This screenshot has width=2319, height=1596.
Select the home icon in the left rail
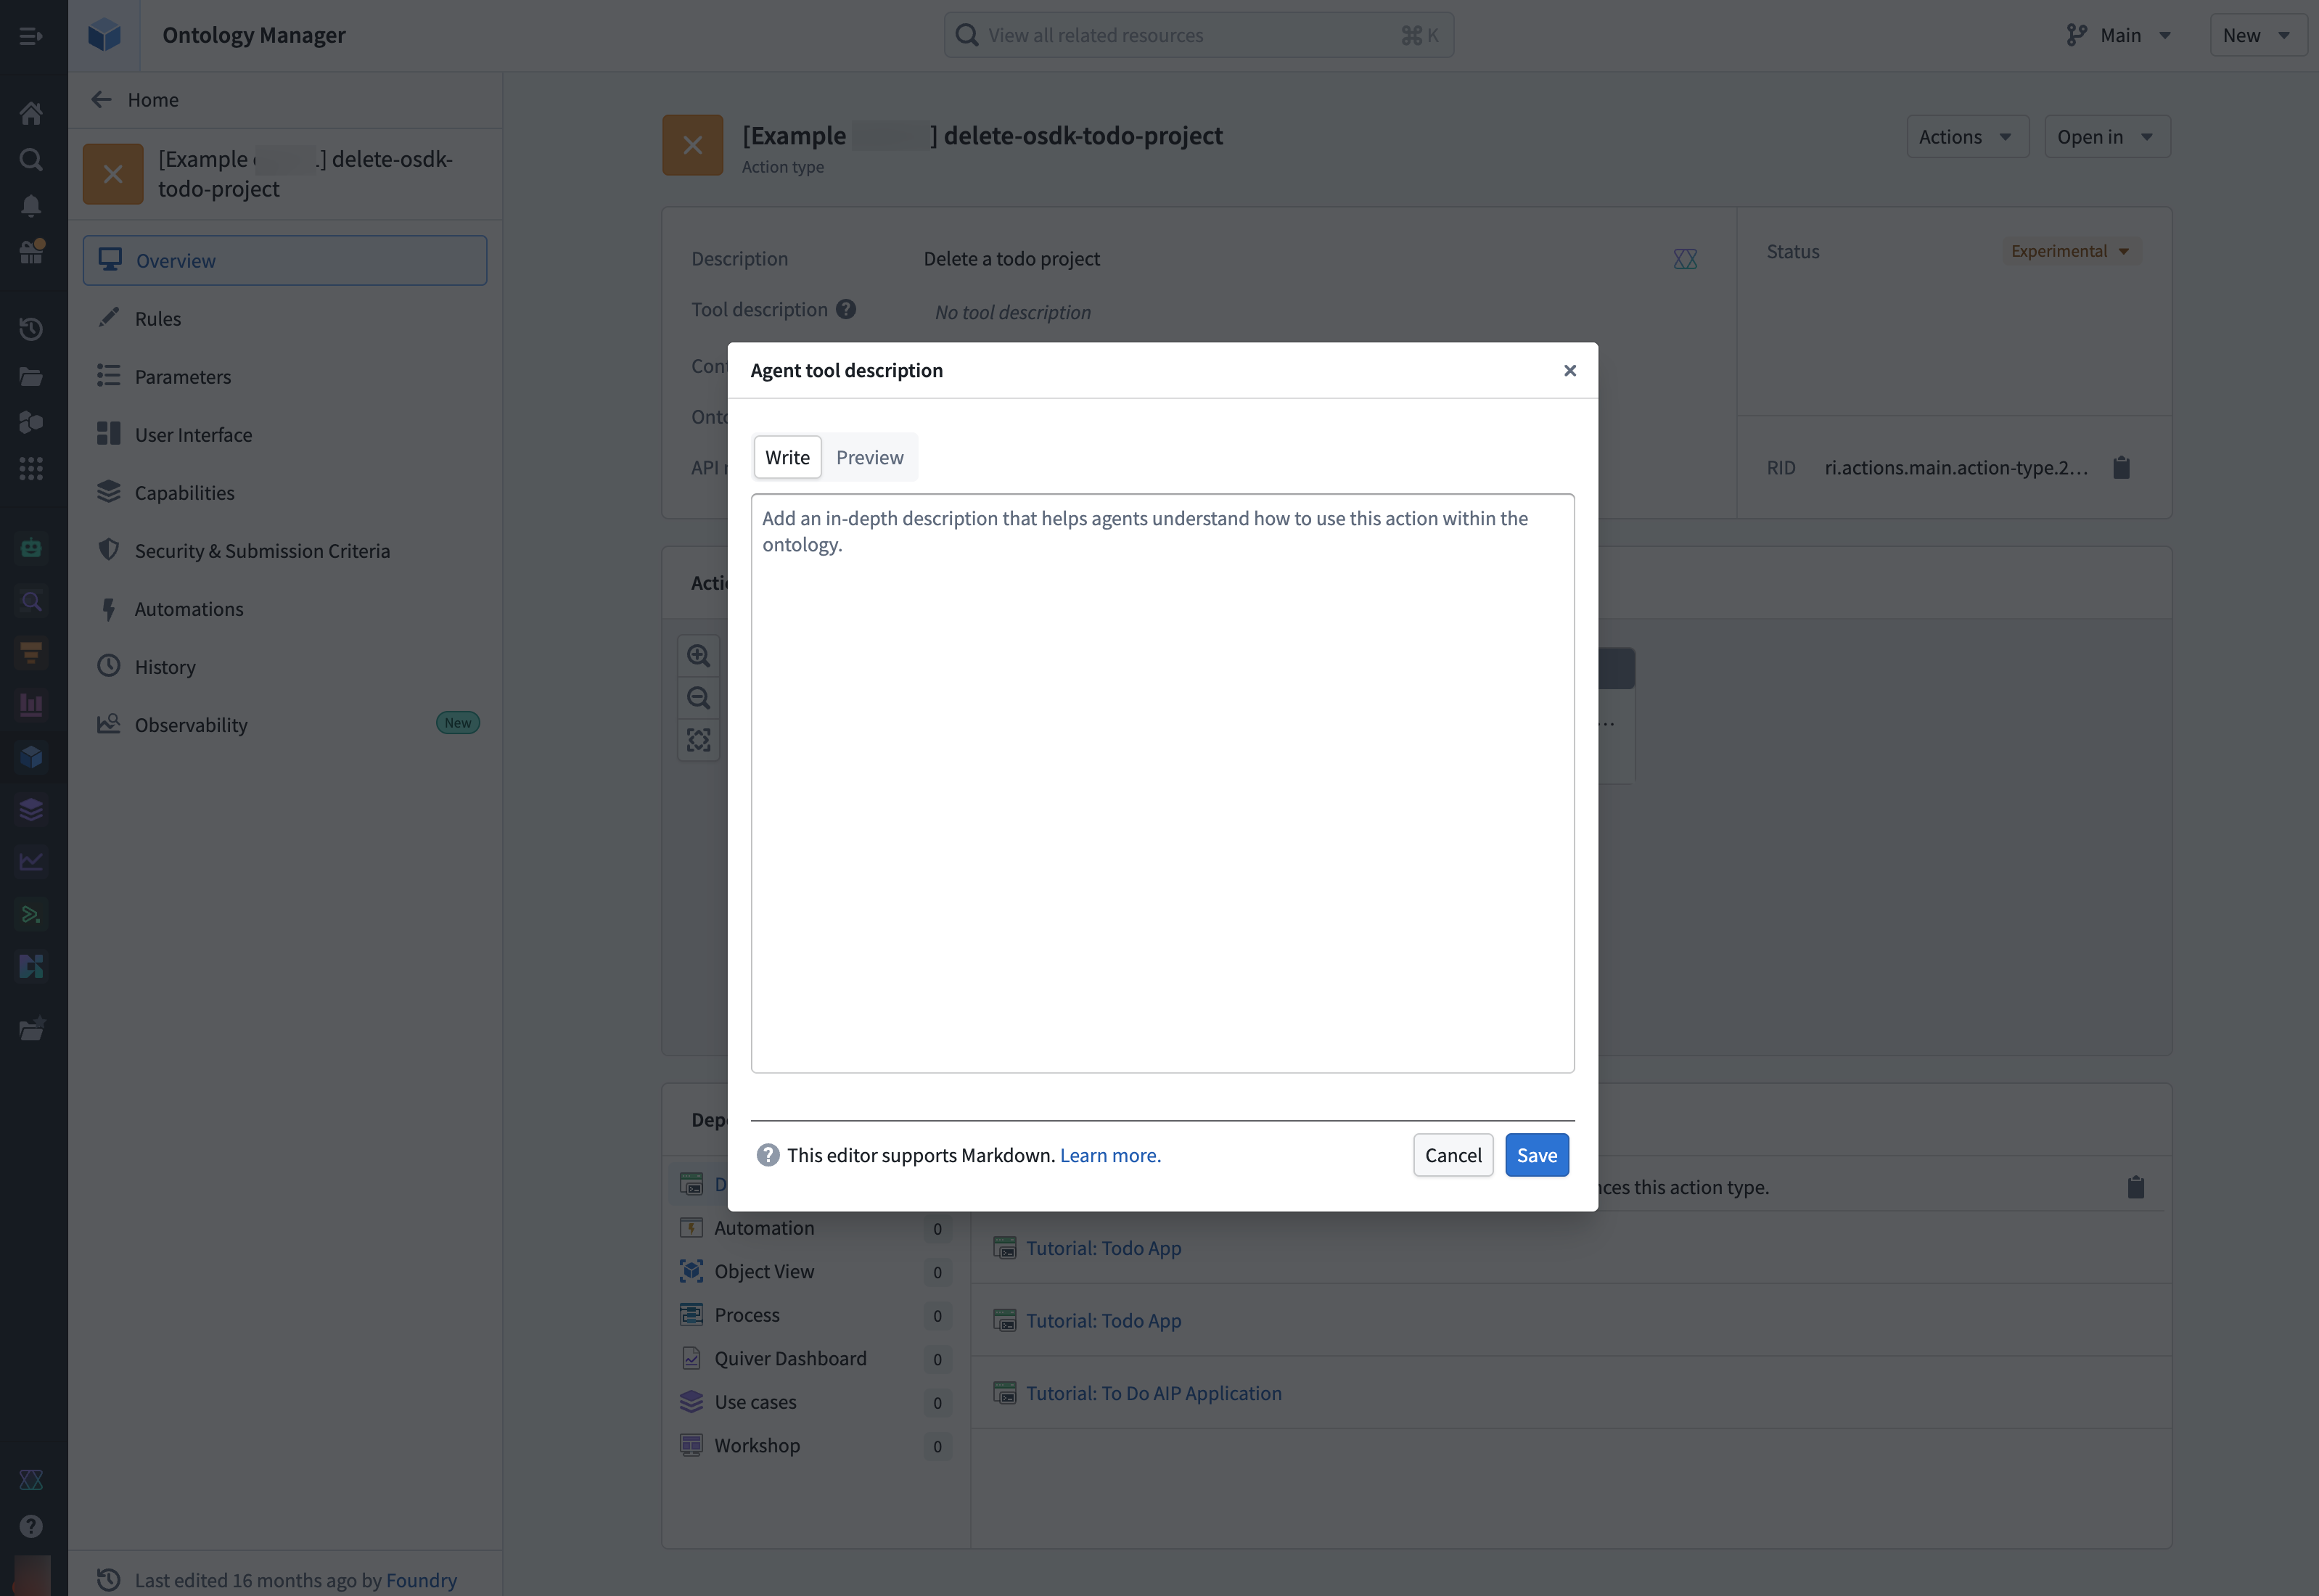(x=31, y=113)
